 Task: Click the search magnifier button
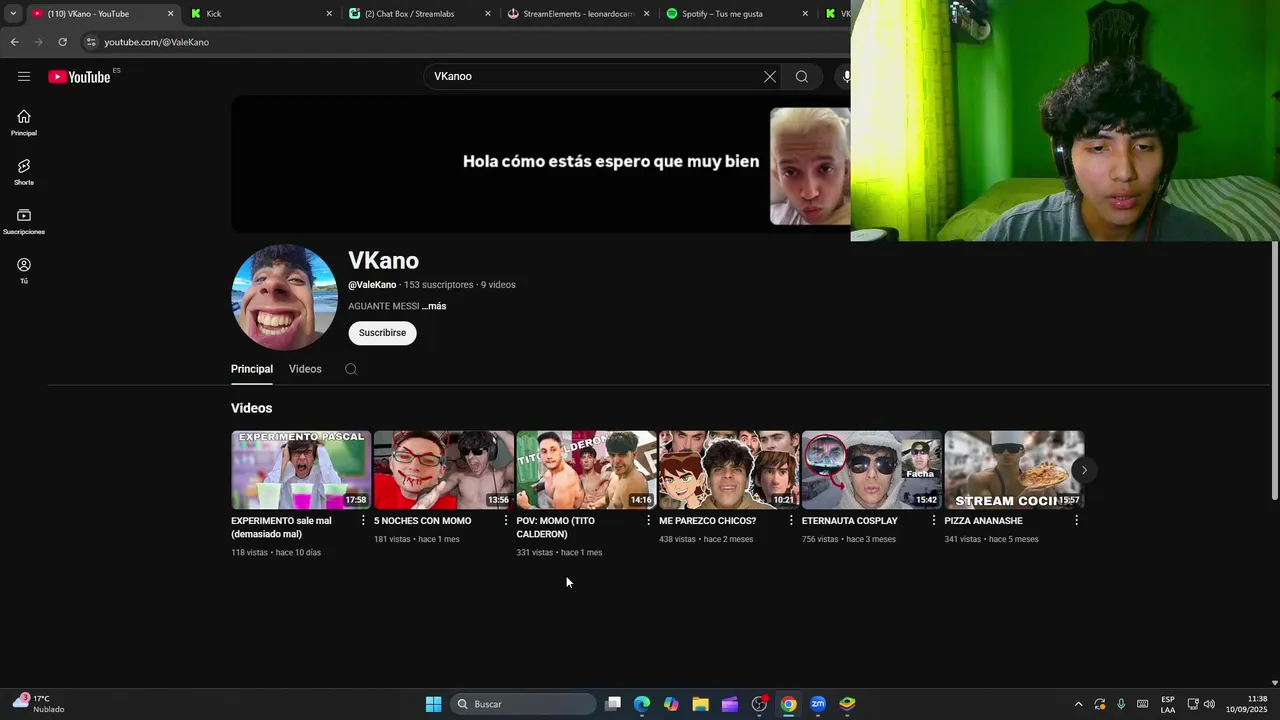point(802,77)
